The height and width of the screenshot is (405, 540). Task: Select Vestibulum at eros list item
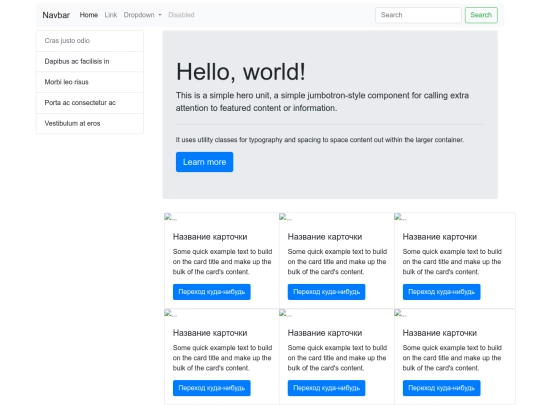click(90, 123)
